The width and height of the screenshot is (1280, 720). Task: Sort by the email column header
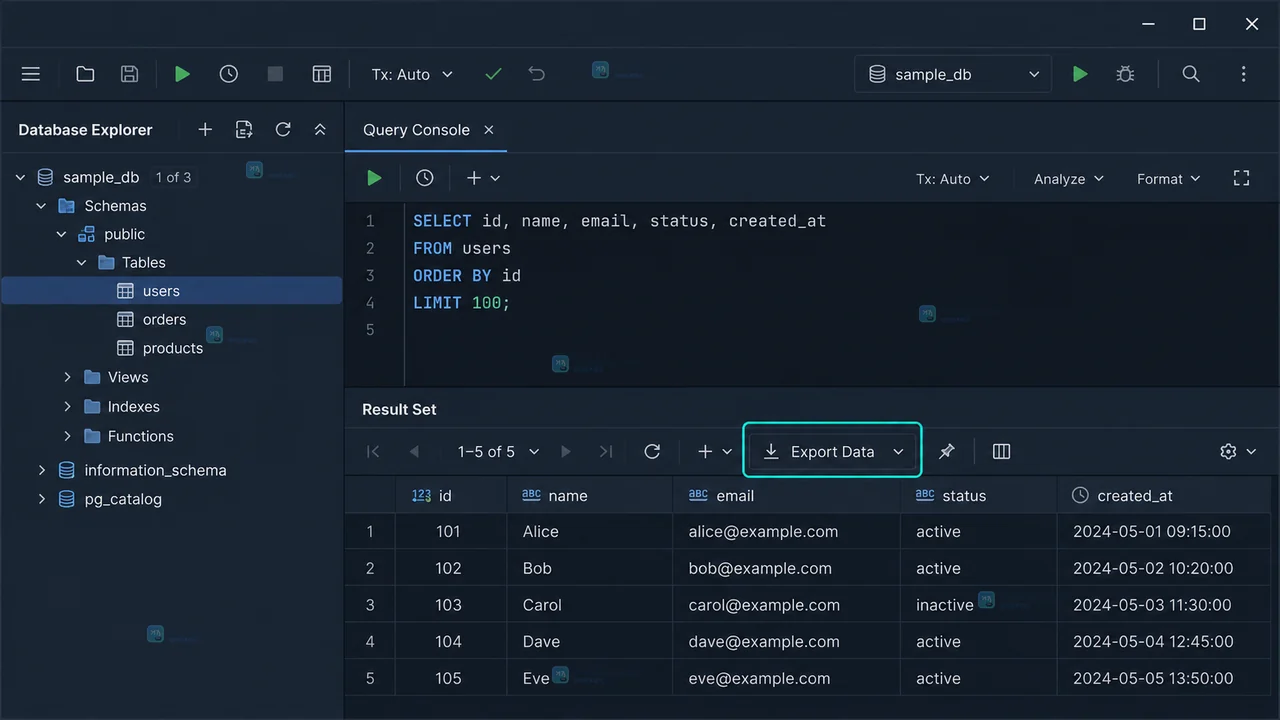(x=786, y=495)
